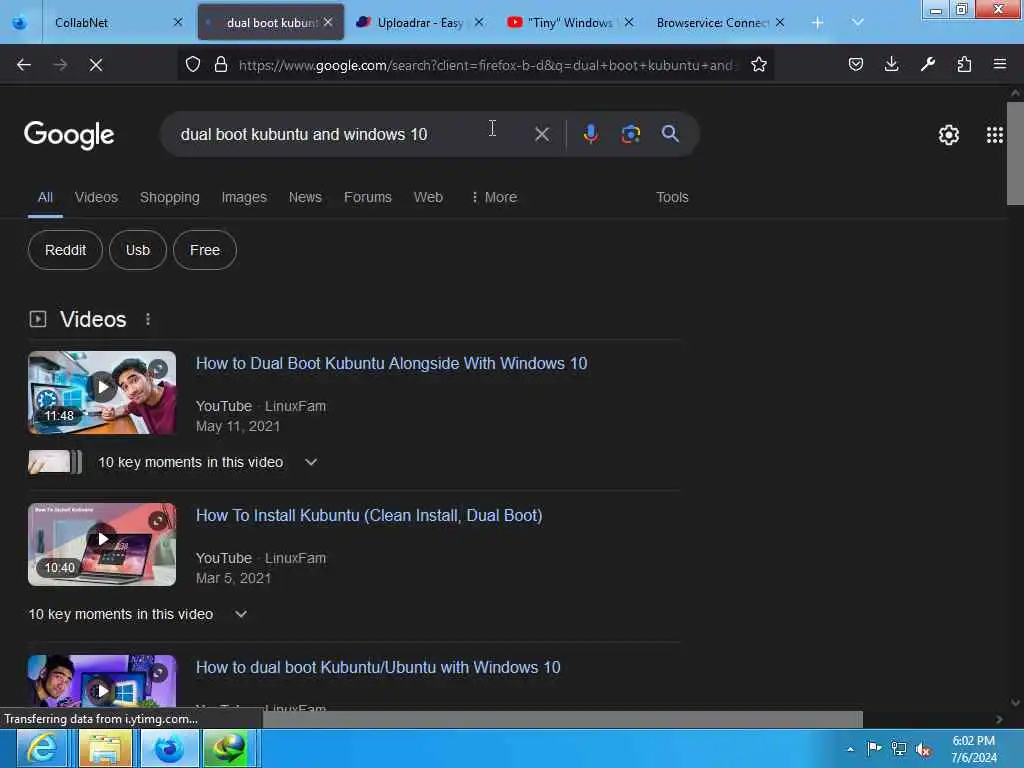Open How To Install Kubuntu Clean Install link
Image resolution: width=1024 pixels, height=768 pixels.
pyautogui.click(x=369, y=516)
